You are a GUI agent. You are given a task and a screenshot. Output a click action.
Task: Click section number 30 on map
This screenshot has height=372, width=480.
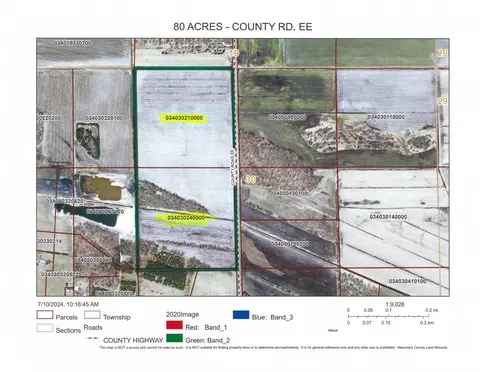[251, 179]
